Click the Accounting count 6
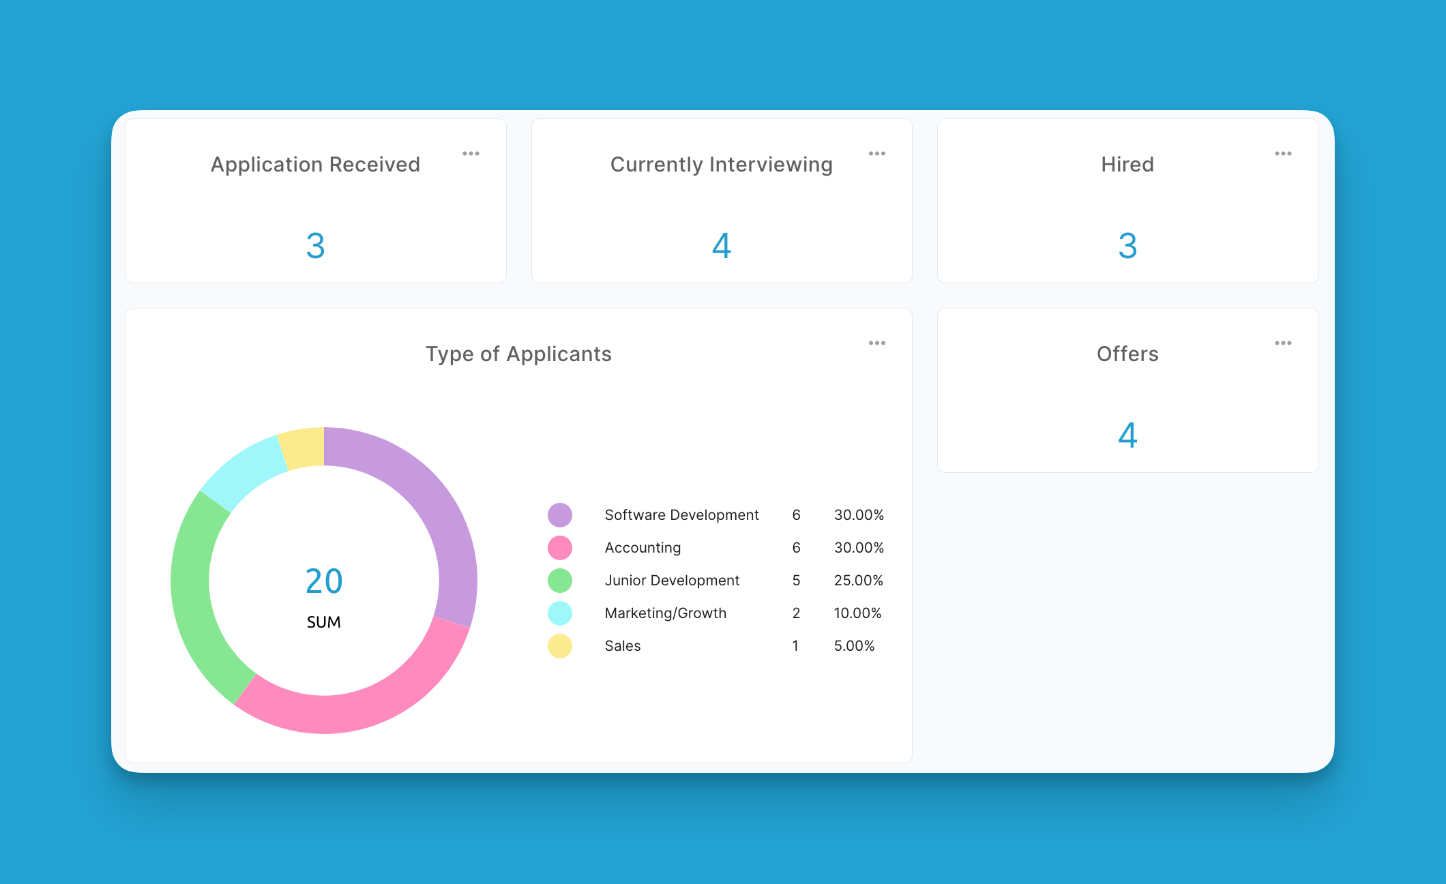This screenshot has height=884, width=1446. (796, 548)
